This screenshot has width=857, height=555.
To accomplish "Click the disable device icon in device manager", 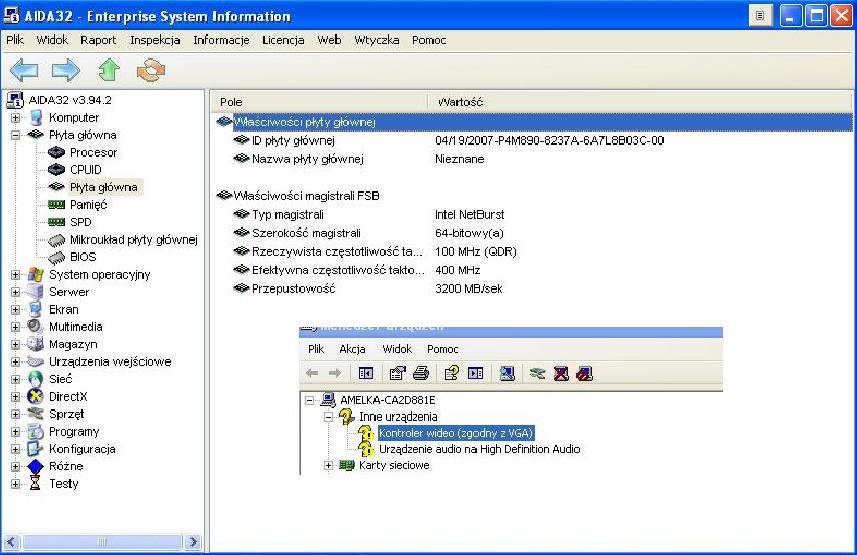I will pyautogui.click(x=584, y=373).
